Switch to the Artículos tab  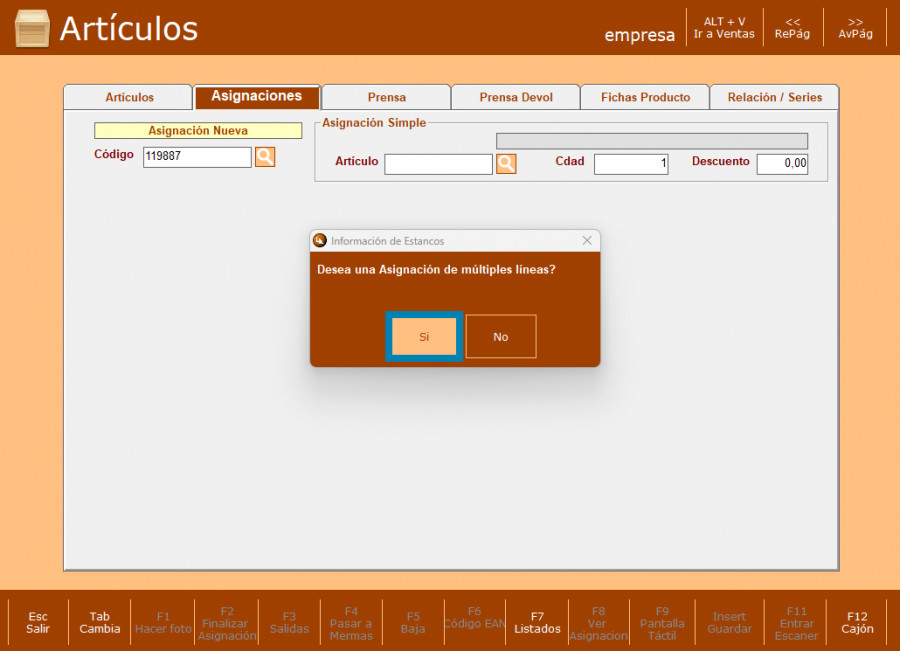coord(129,98)
